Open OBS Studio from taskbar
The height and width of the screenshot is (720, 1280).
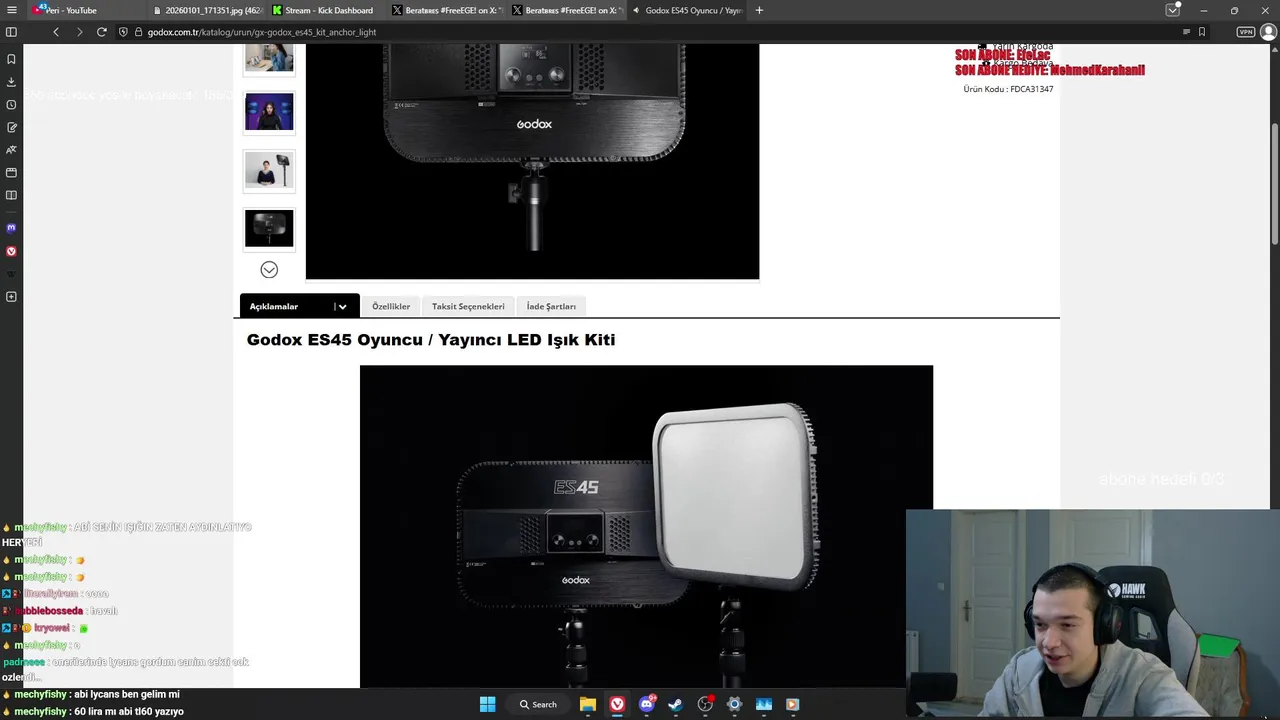705,704
